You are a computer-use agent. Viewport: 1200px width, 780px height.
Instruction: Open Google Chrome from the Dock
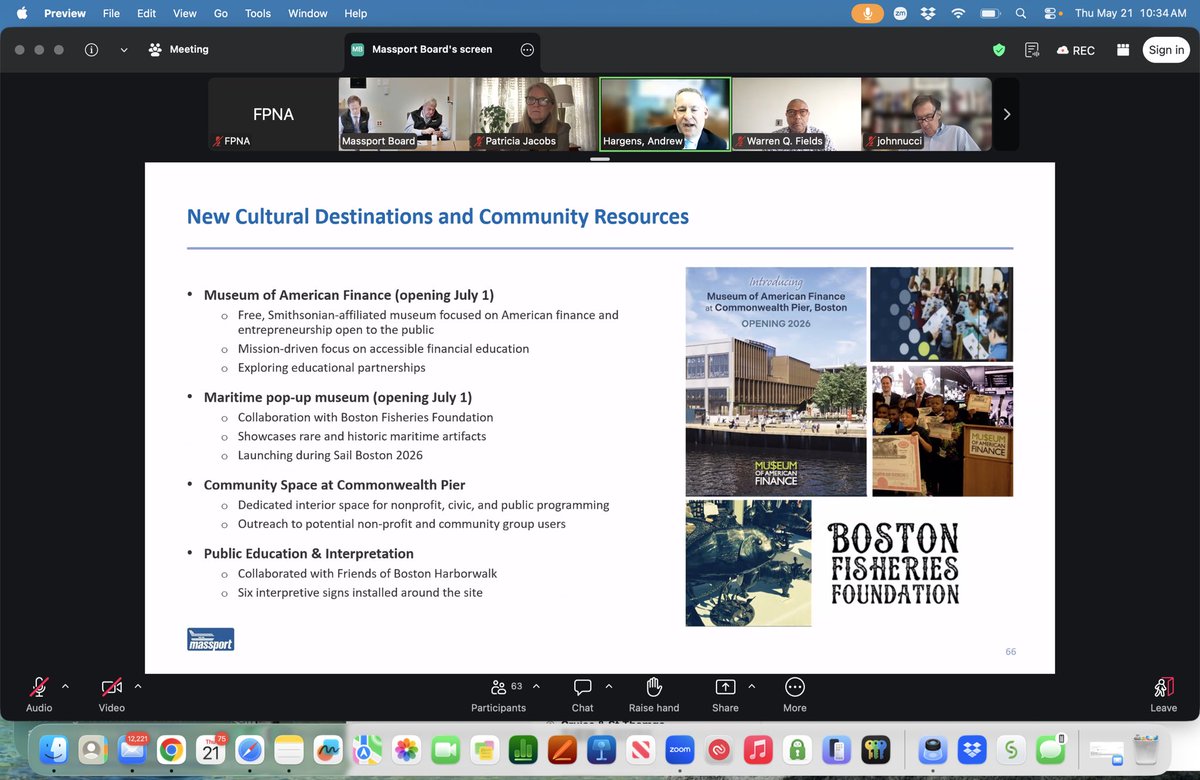171,749
